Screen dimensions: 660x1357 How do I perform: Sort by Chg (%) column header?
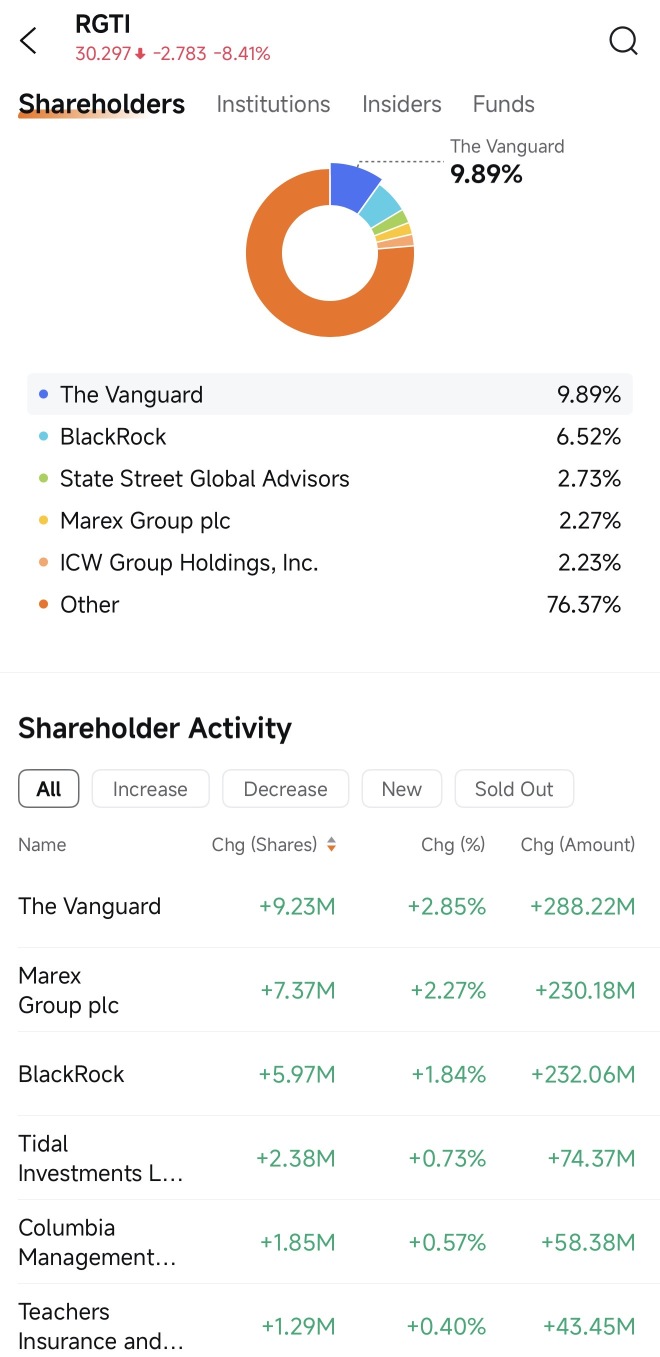click(x=453, y=845)
